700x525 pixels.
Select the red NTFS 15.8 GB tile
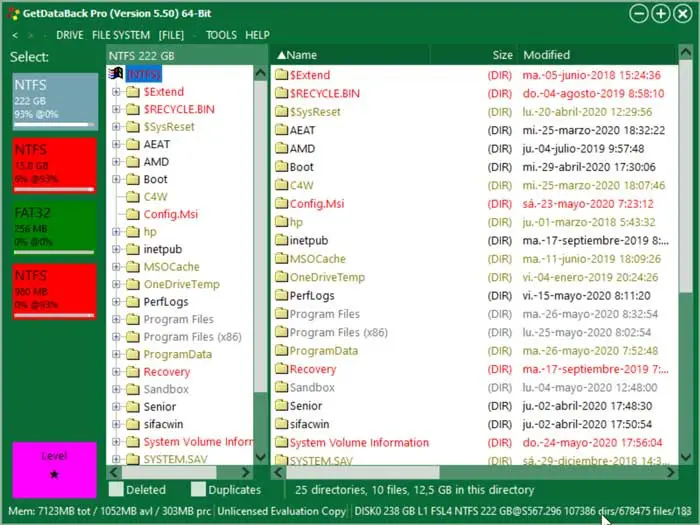pos(54,165)
